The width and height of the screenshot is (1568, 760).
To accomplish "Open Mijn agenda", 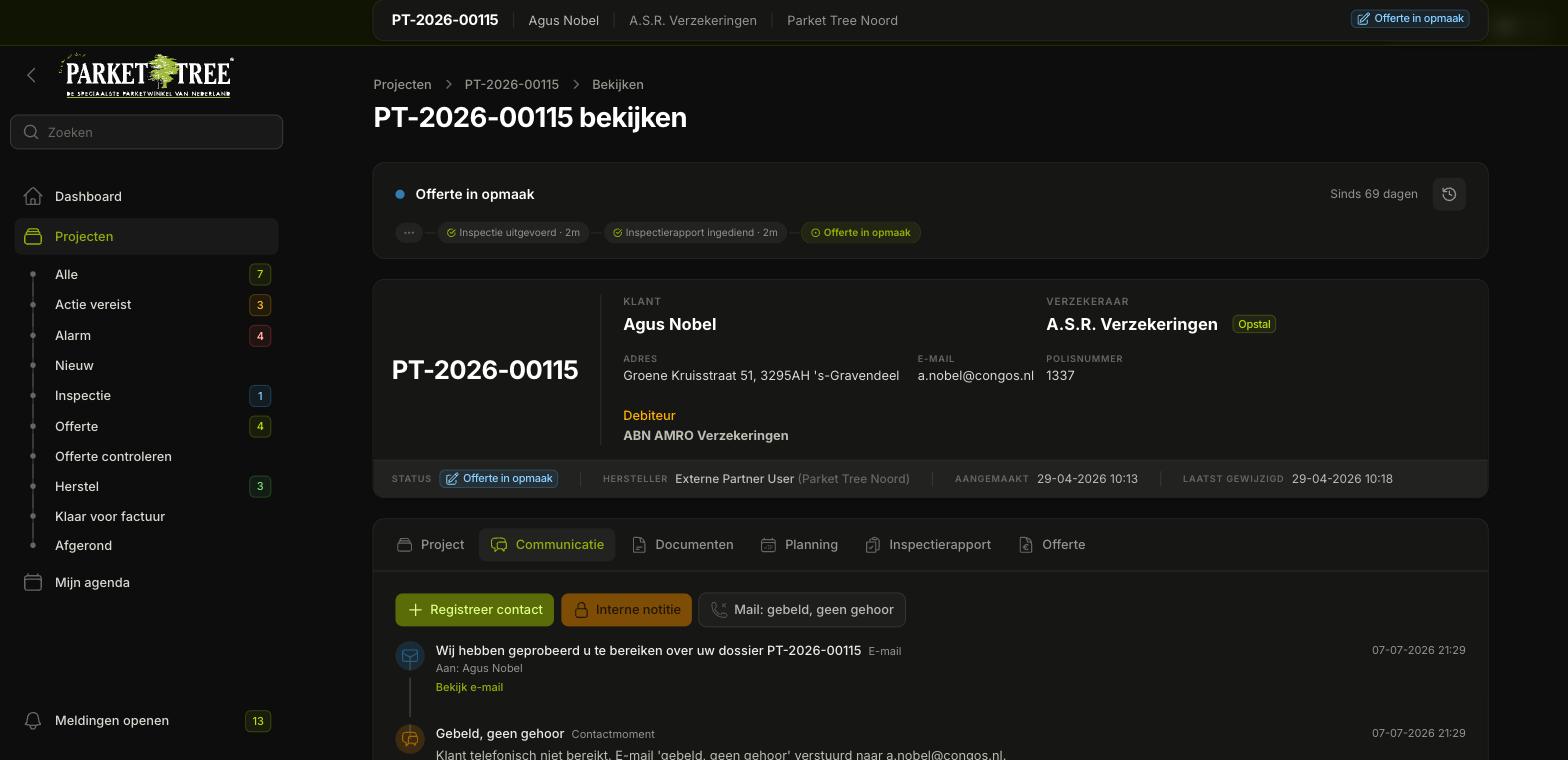I will click(147, 582).
